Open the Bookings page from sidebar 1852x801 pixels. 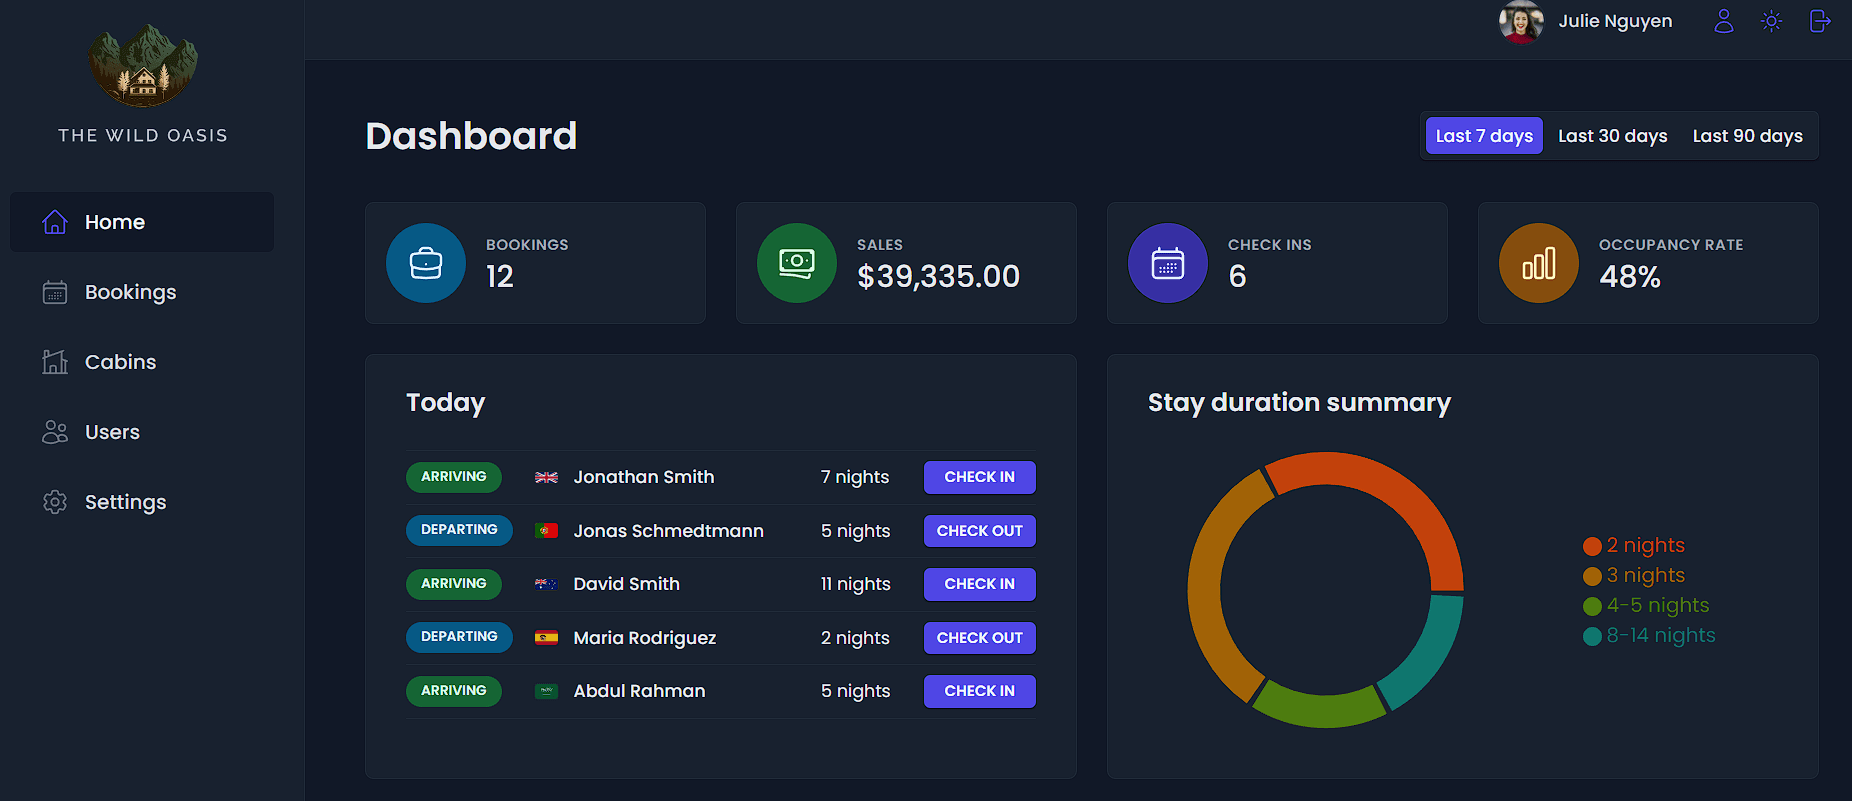[130, 292]
